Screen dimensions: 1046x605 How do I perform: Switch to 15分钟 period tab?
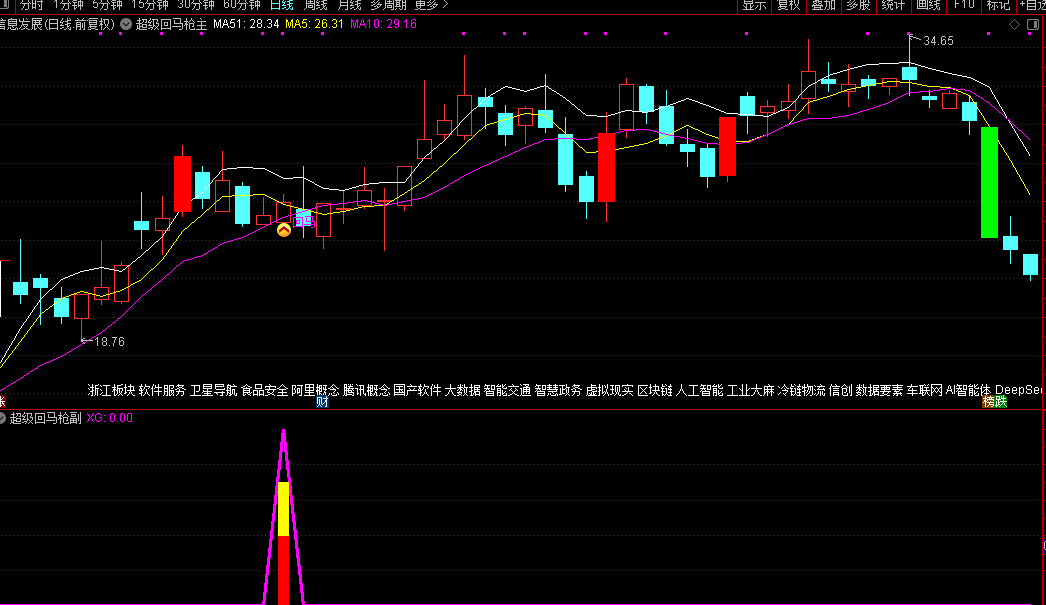click(150, 5)
